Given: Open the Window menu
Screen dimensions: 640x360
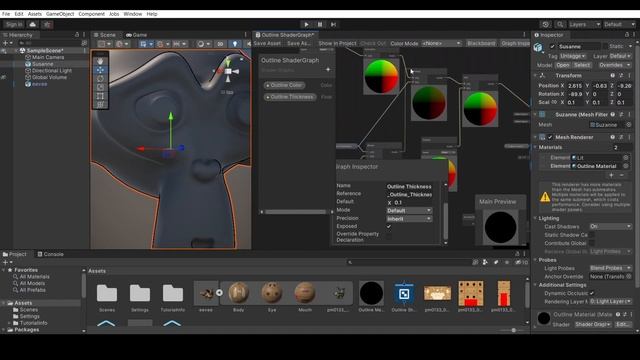Looking at the screenshot, I should 133,14.
